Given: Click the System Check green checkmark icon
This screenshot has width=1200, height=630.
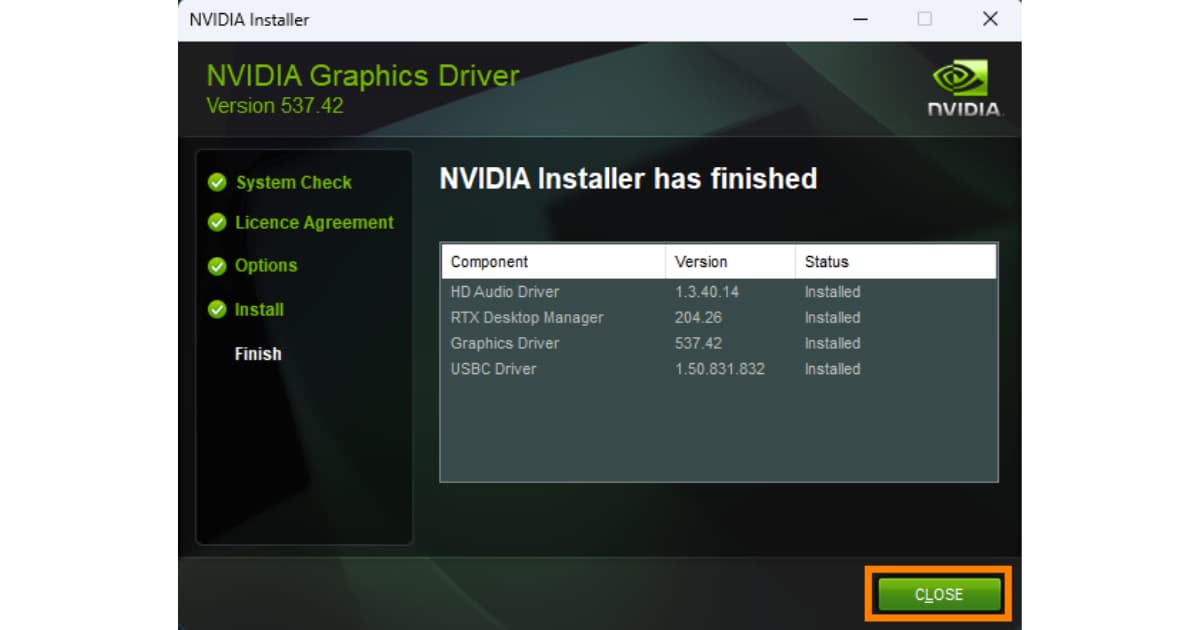Looking at the screenshot, I should (216, 183).
